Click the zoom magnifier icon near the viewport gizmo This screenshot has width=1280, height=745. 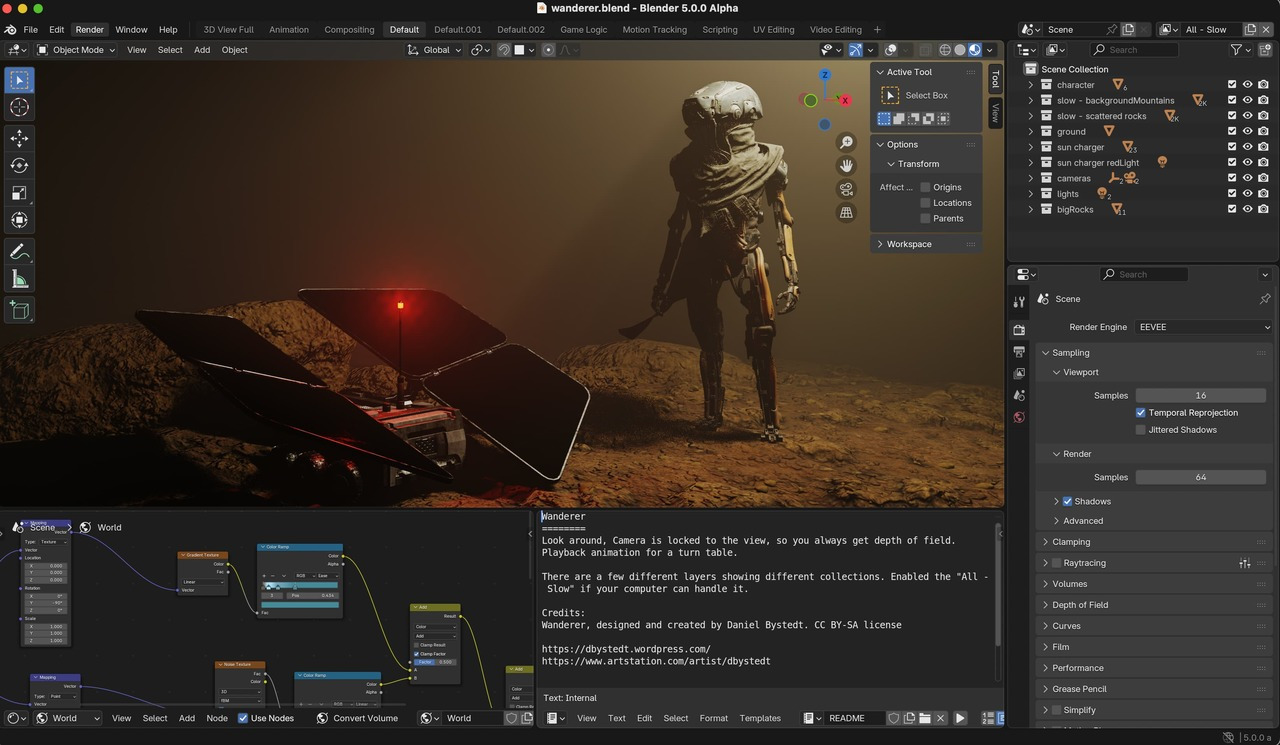point(846,142)
